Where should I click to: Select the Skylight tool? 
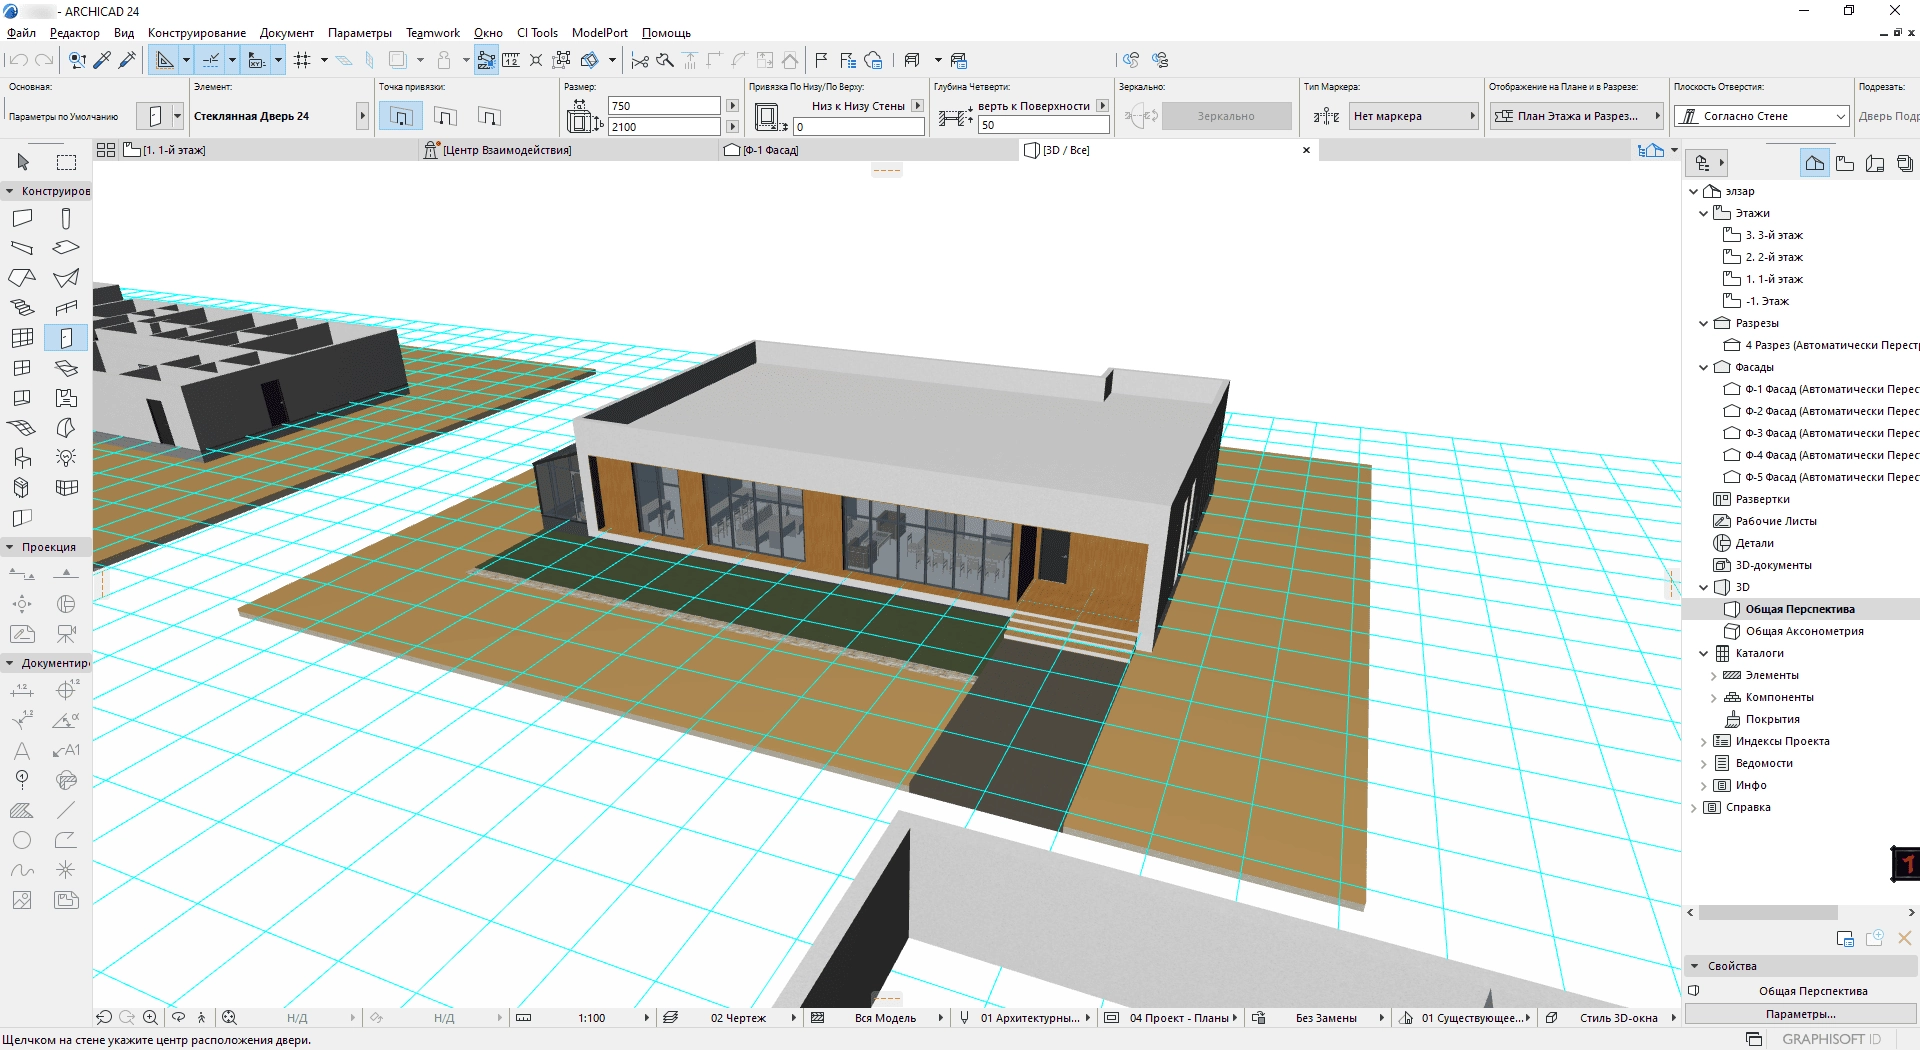(66, 368)
